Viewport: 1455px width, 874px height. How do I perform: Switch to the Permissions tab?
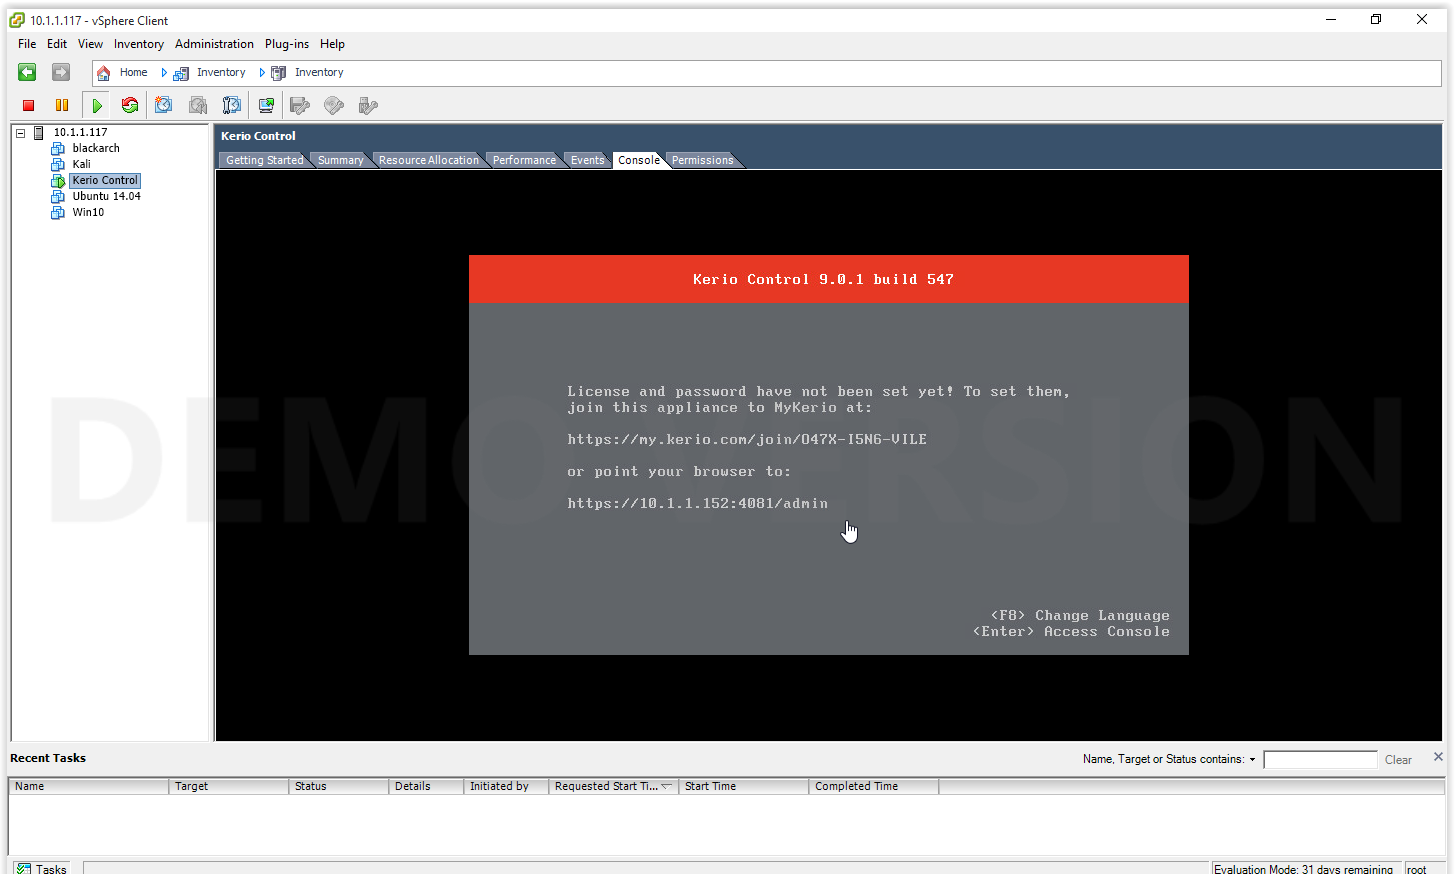703,160
